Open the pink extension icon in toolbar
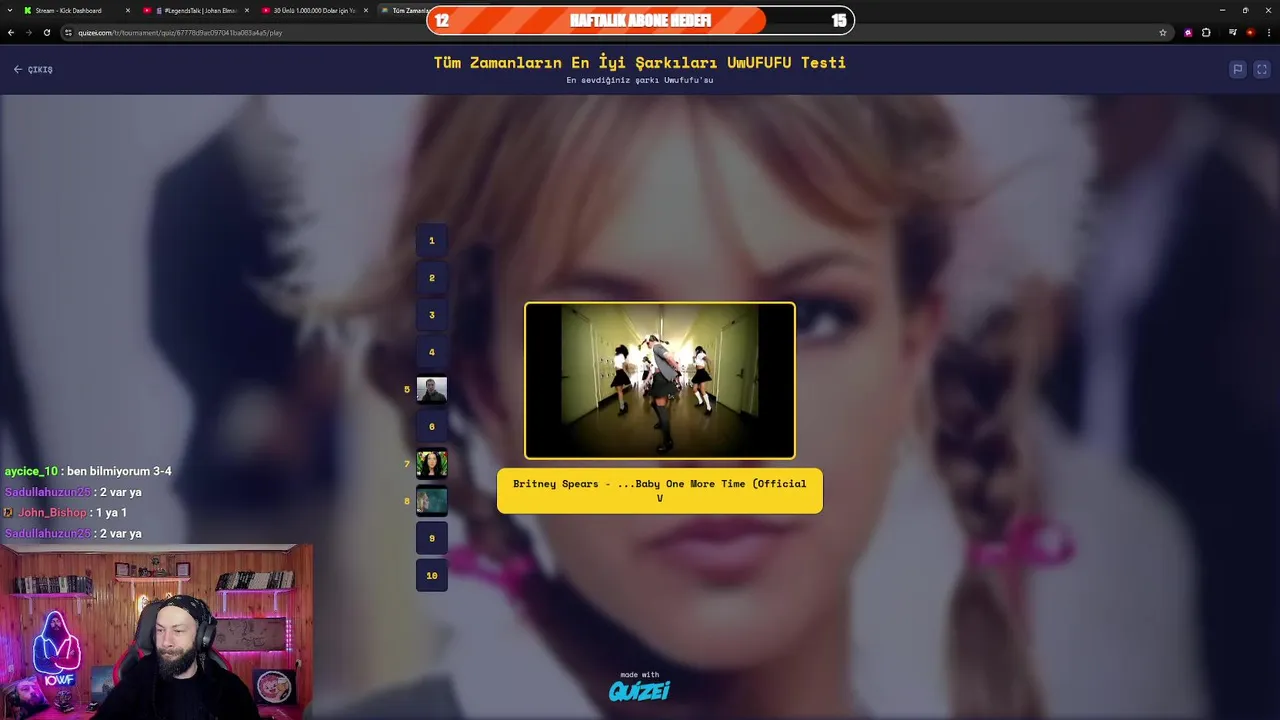 point(1188,32)
